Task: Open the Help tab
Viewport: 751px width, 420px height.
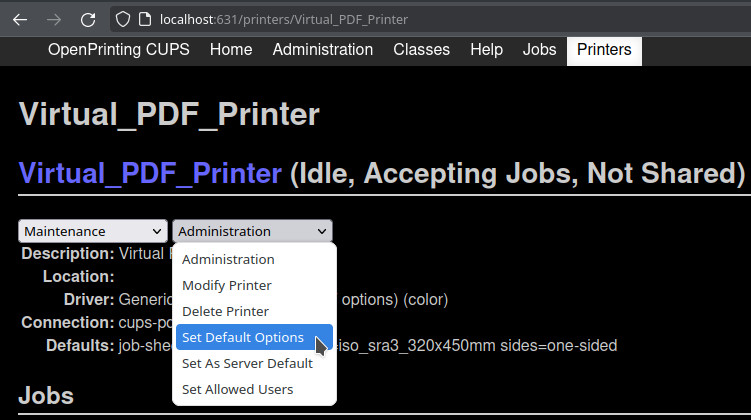Action: [486, 50]
